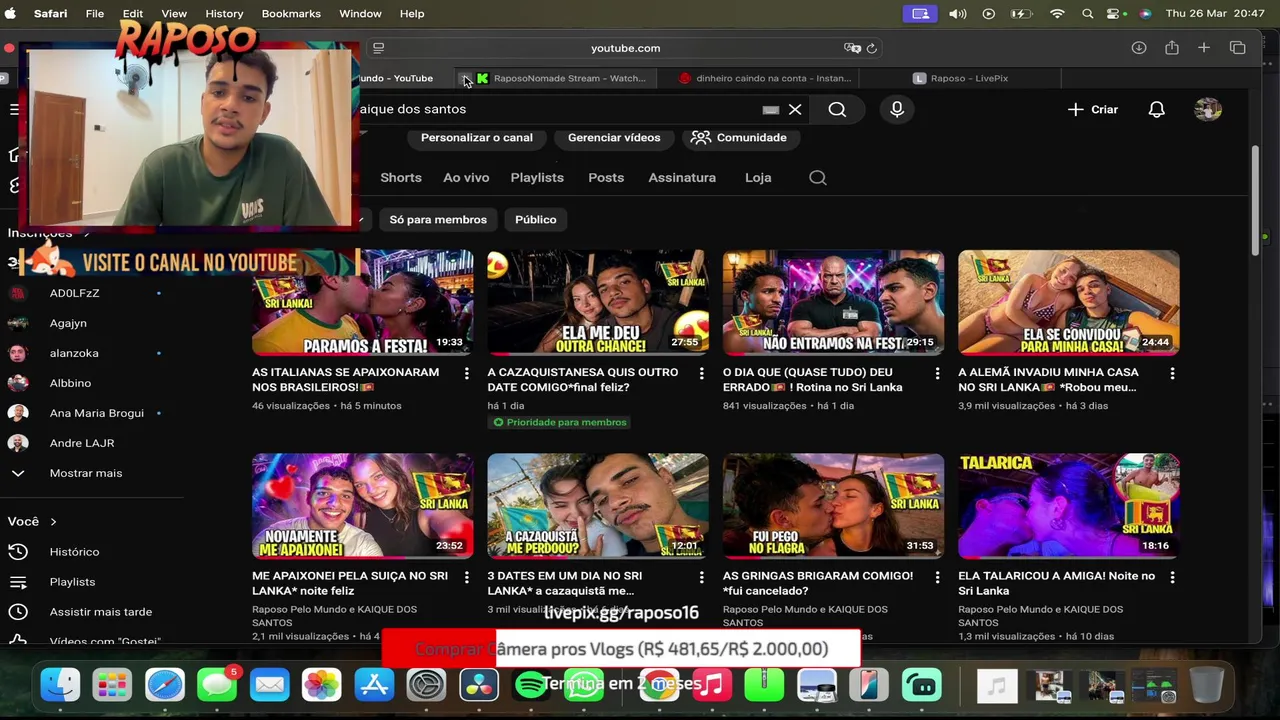Click the page vertical scrollbar
Image resolution: width=1280 pixels, height=720 pixels.
click(x=1256, y=200)
